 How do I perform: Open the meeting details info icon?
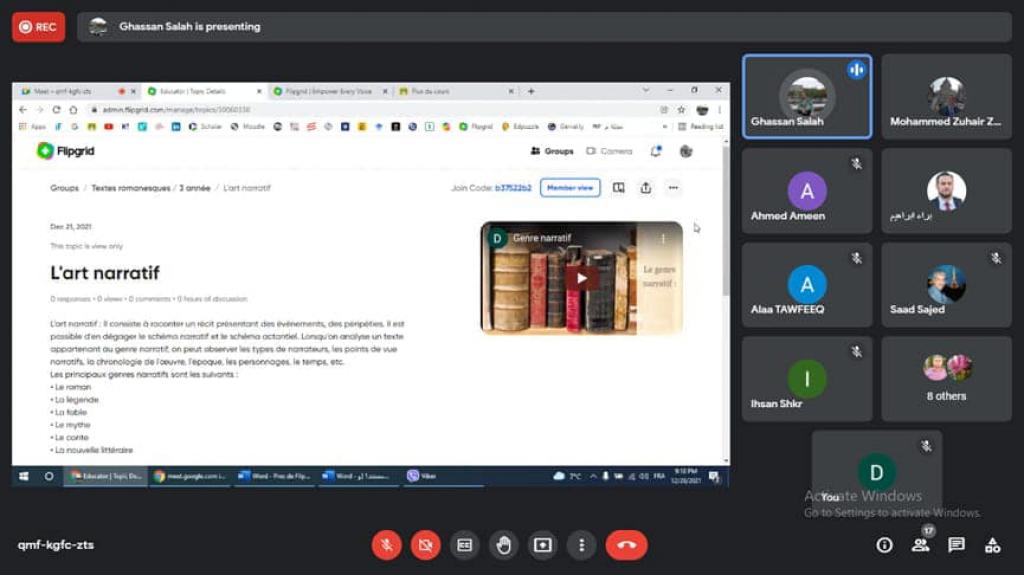click(x=884, y=545)
